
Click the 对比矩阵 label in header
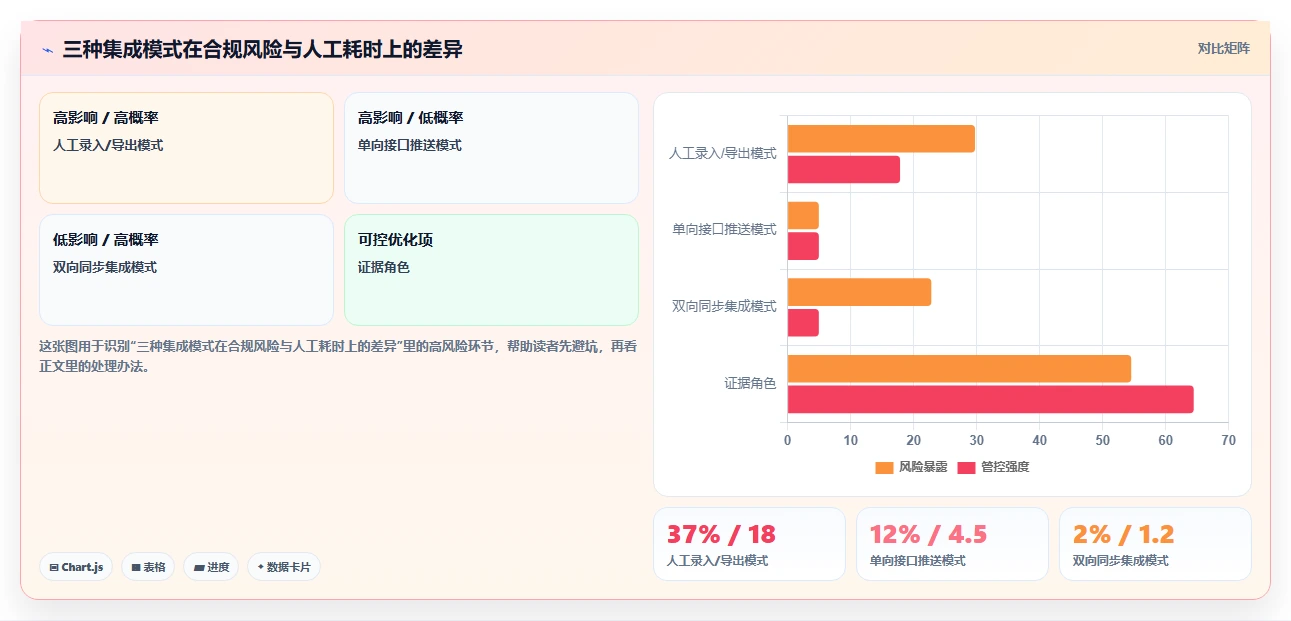click(x=1224, y=48)
